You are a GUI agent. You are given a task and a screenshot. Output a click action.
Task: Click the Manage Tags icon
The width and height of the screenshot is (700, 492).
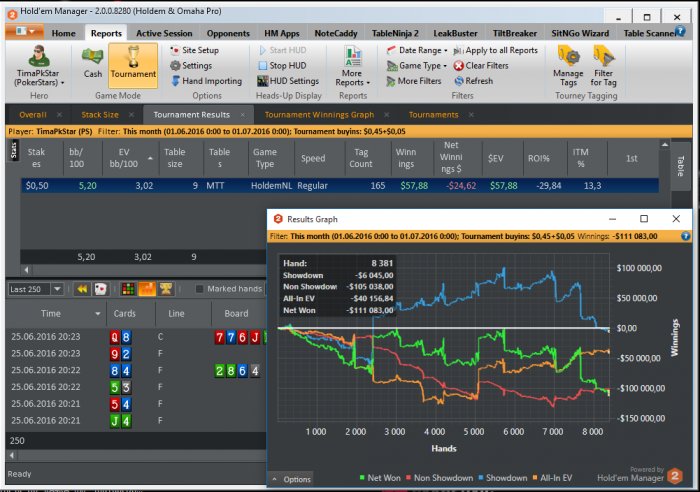(x=568, y=65)
